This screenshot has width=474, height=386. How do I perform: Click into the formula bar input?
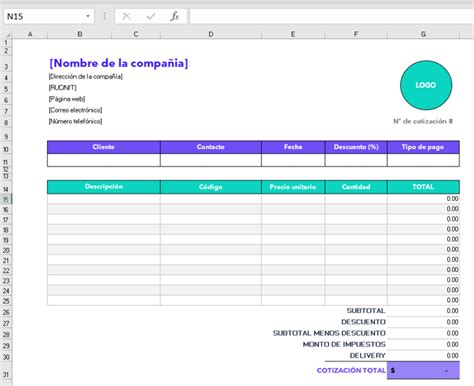(x=332, y=16)
